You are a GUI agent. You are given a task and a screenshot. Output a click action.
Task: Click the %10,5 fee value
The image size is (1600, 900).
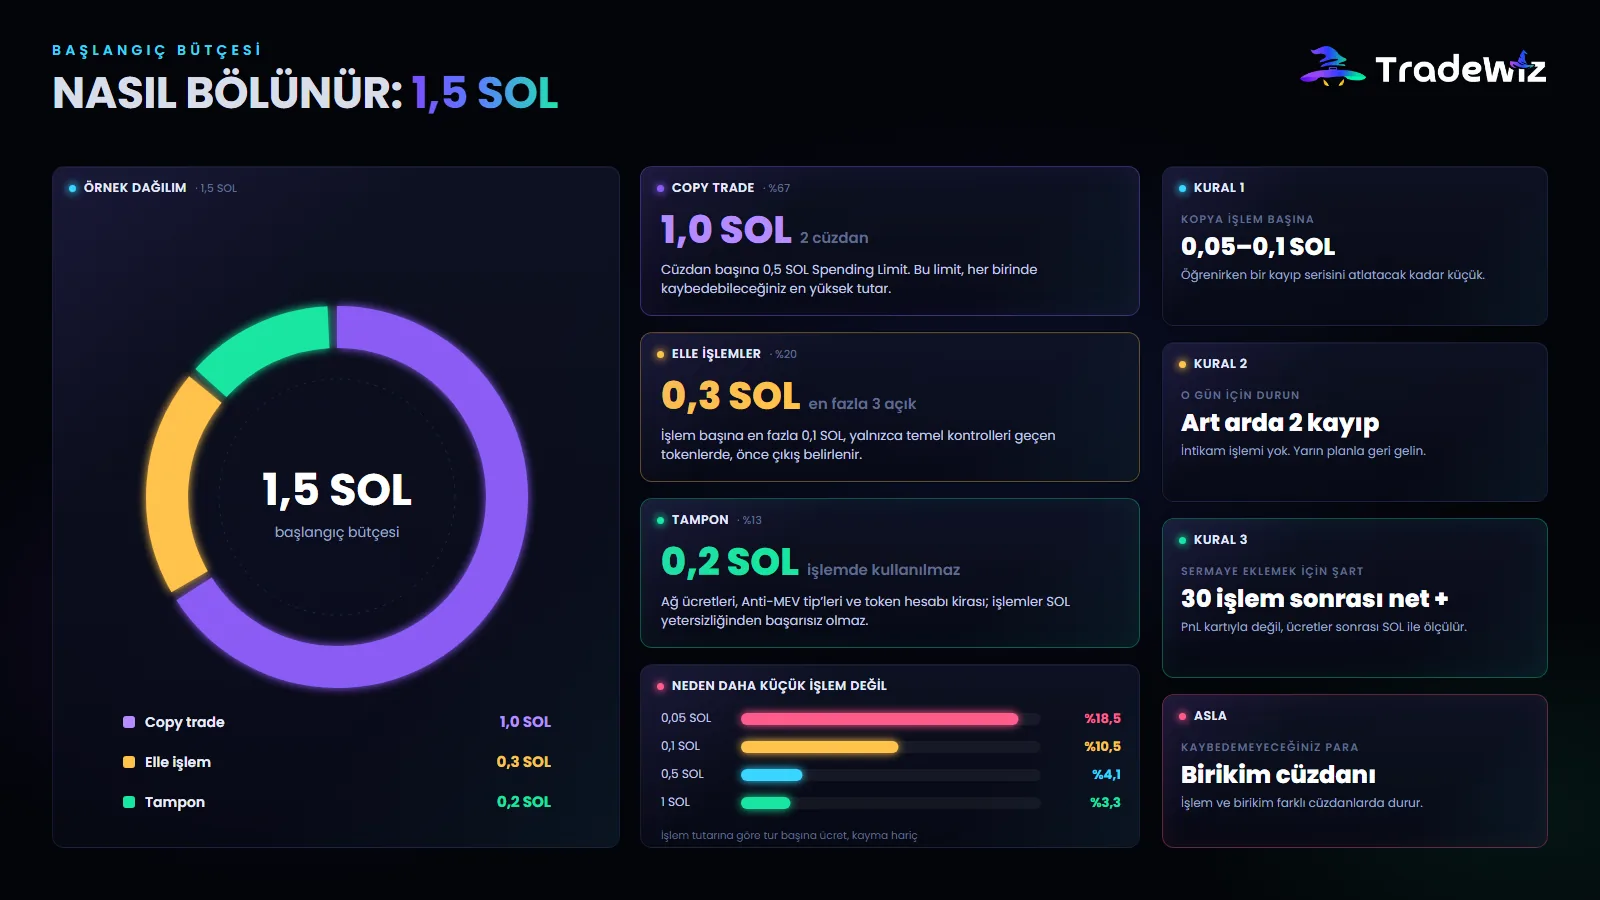click(1102, 746)
